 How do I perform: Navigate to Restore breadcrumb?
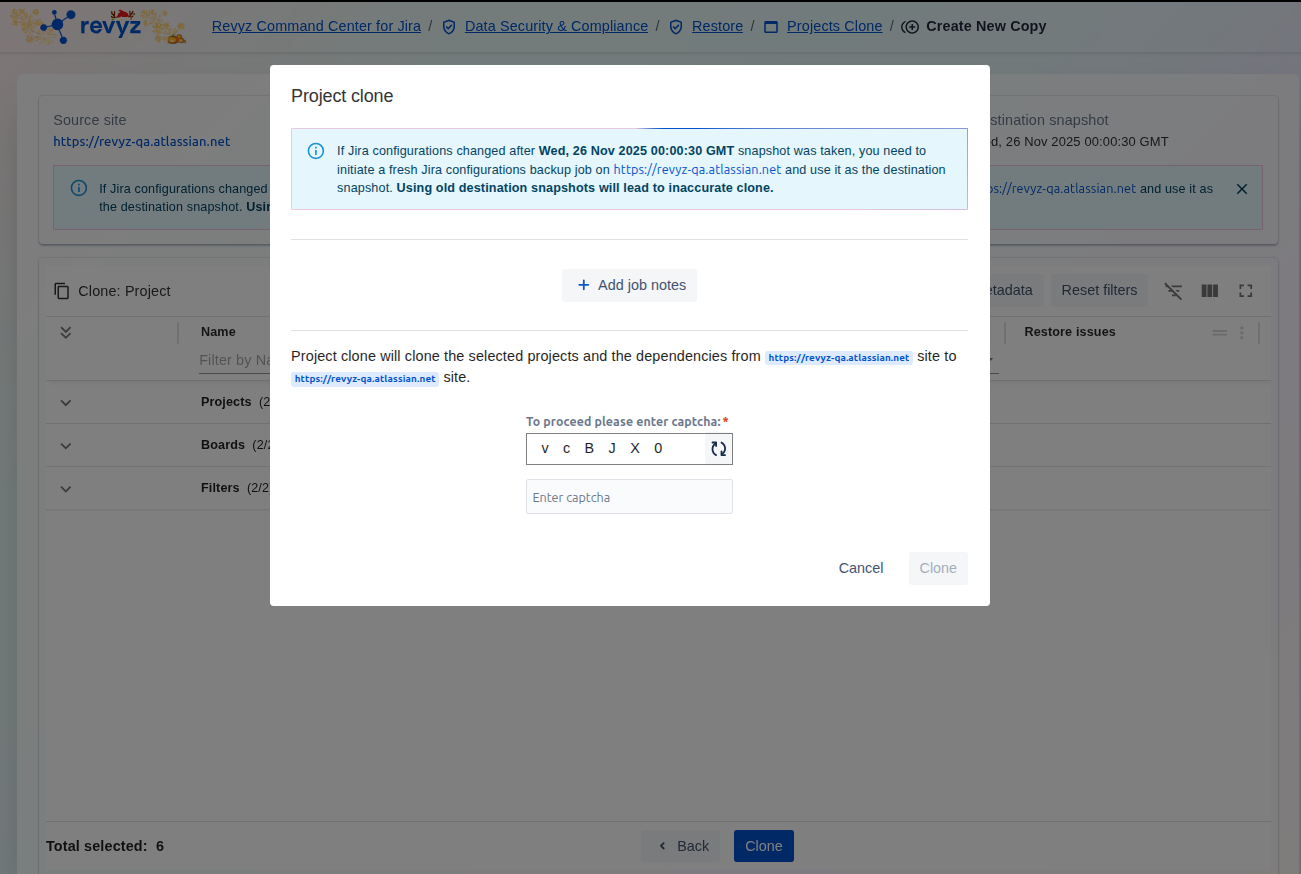[717, 26]
